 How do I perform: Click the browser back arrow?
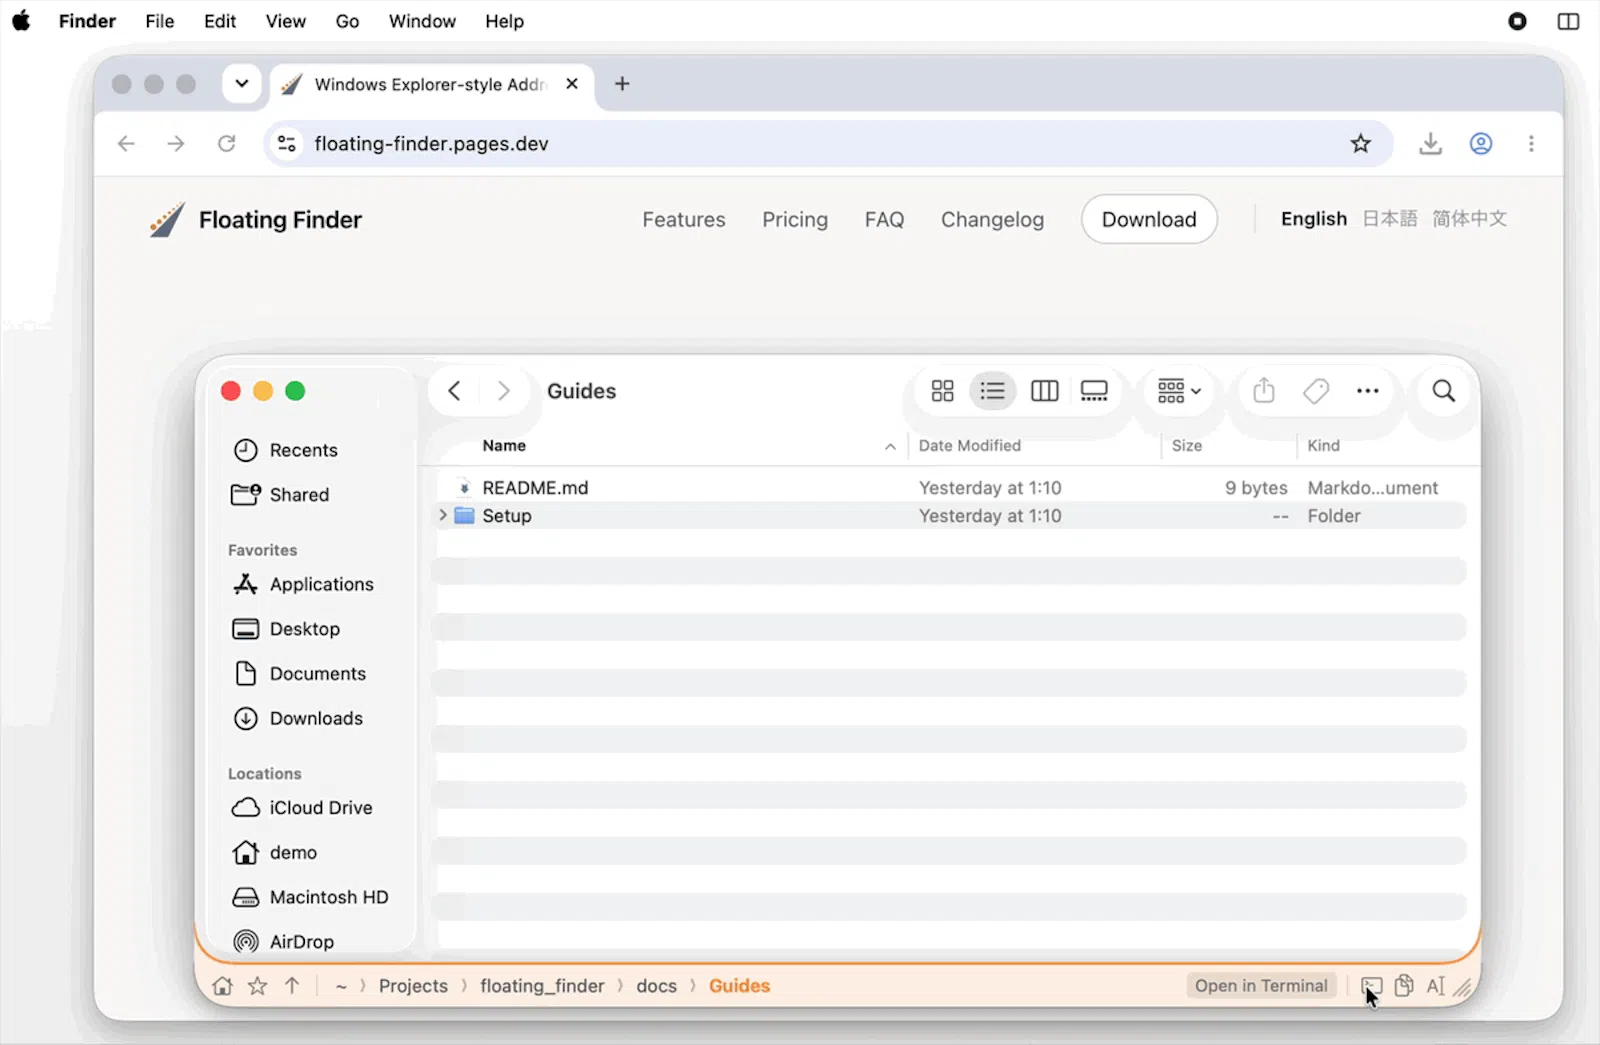click(x=126, y=144)
